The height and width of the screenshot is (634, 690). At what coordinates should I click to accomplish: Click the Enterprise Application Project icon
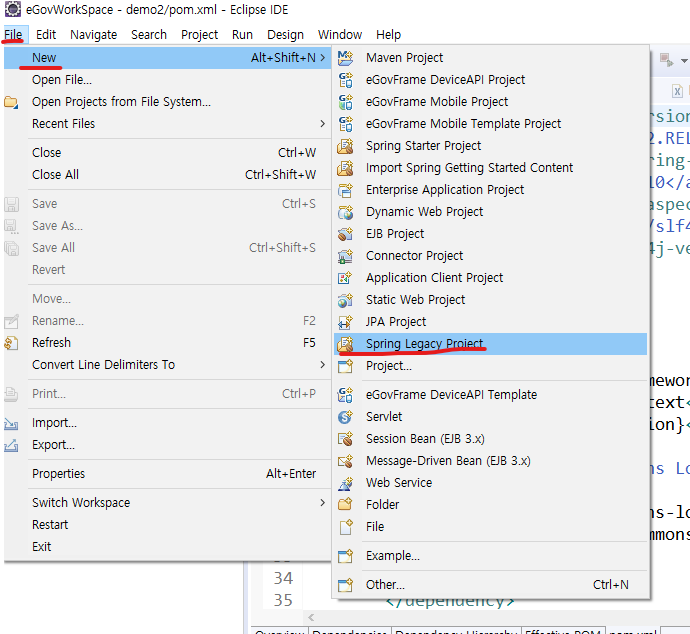click(345, 190)
